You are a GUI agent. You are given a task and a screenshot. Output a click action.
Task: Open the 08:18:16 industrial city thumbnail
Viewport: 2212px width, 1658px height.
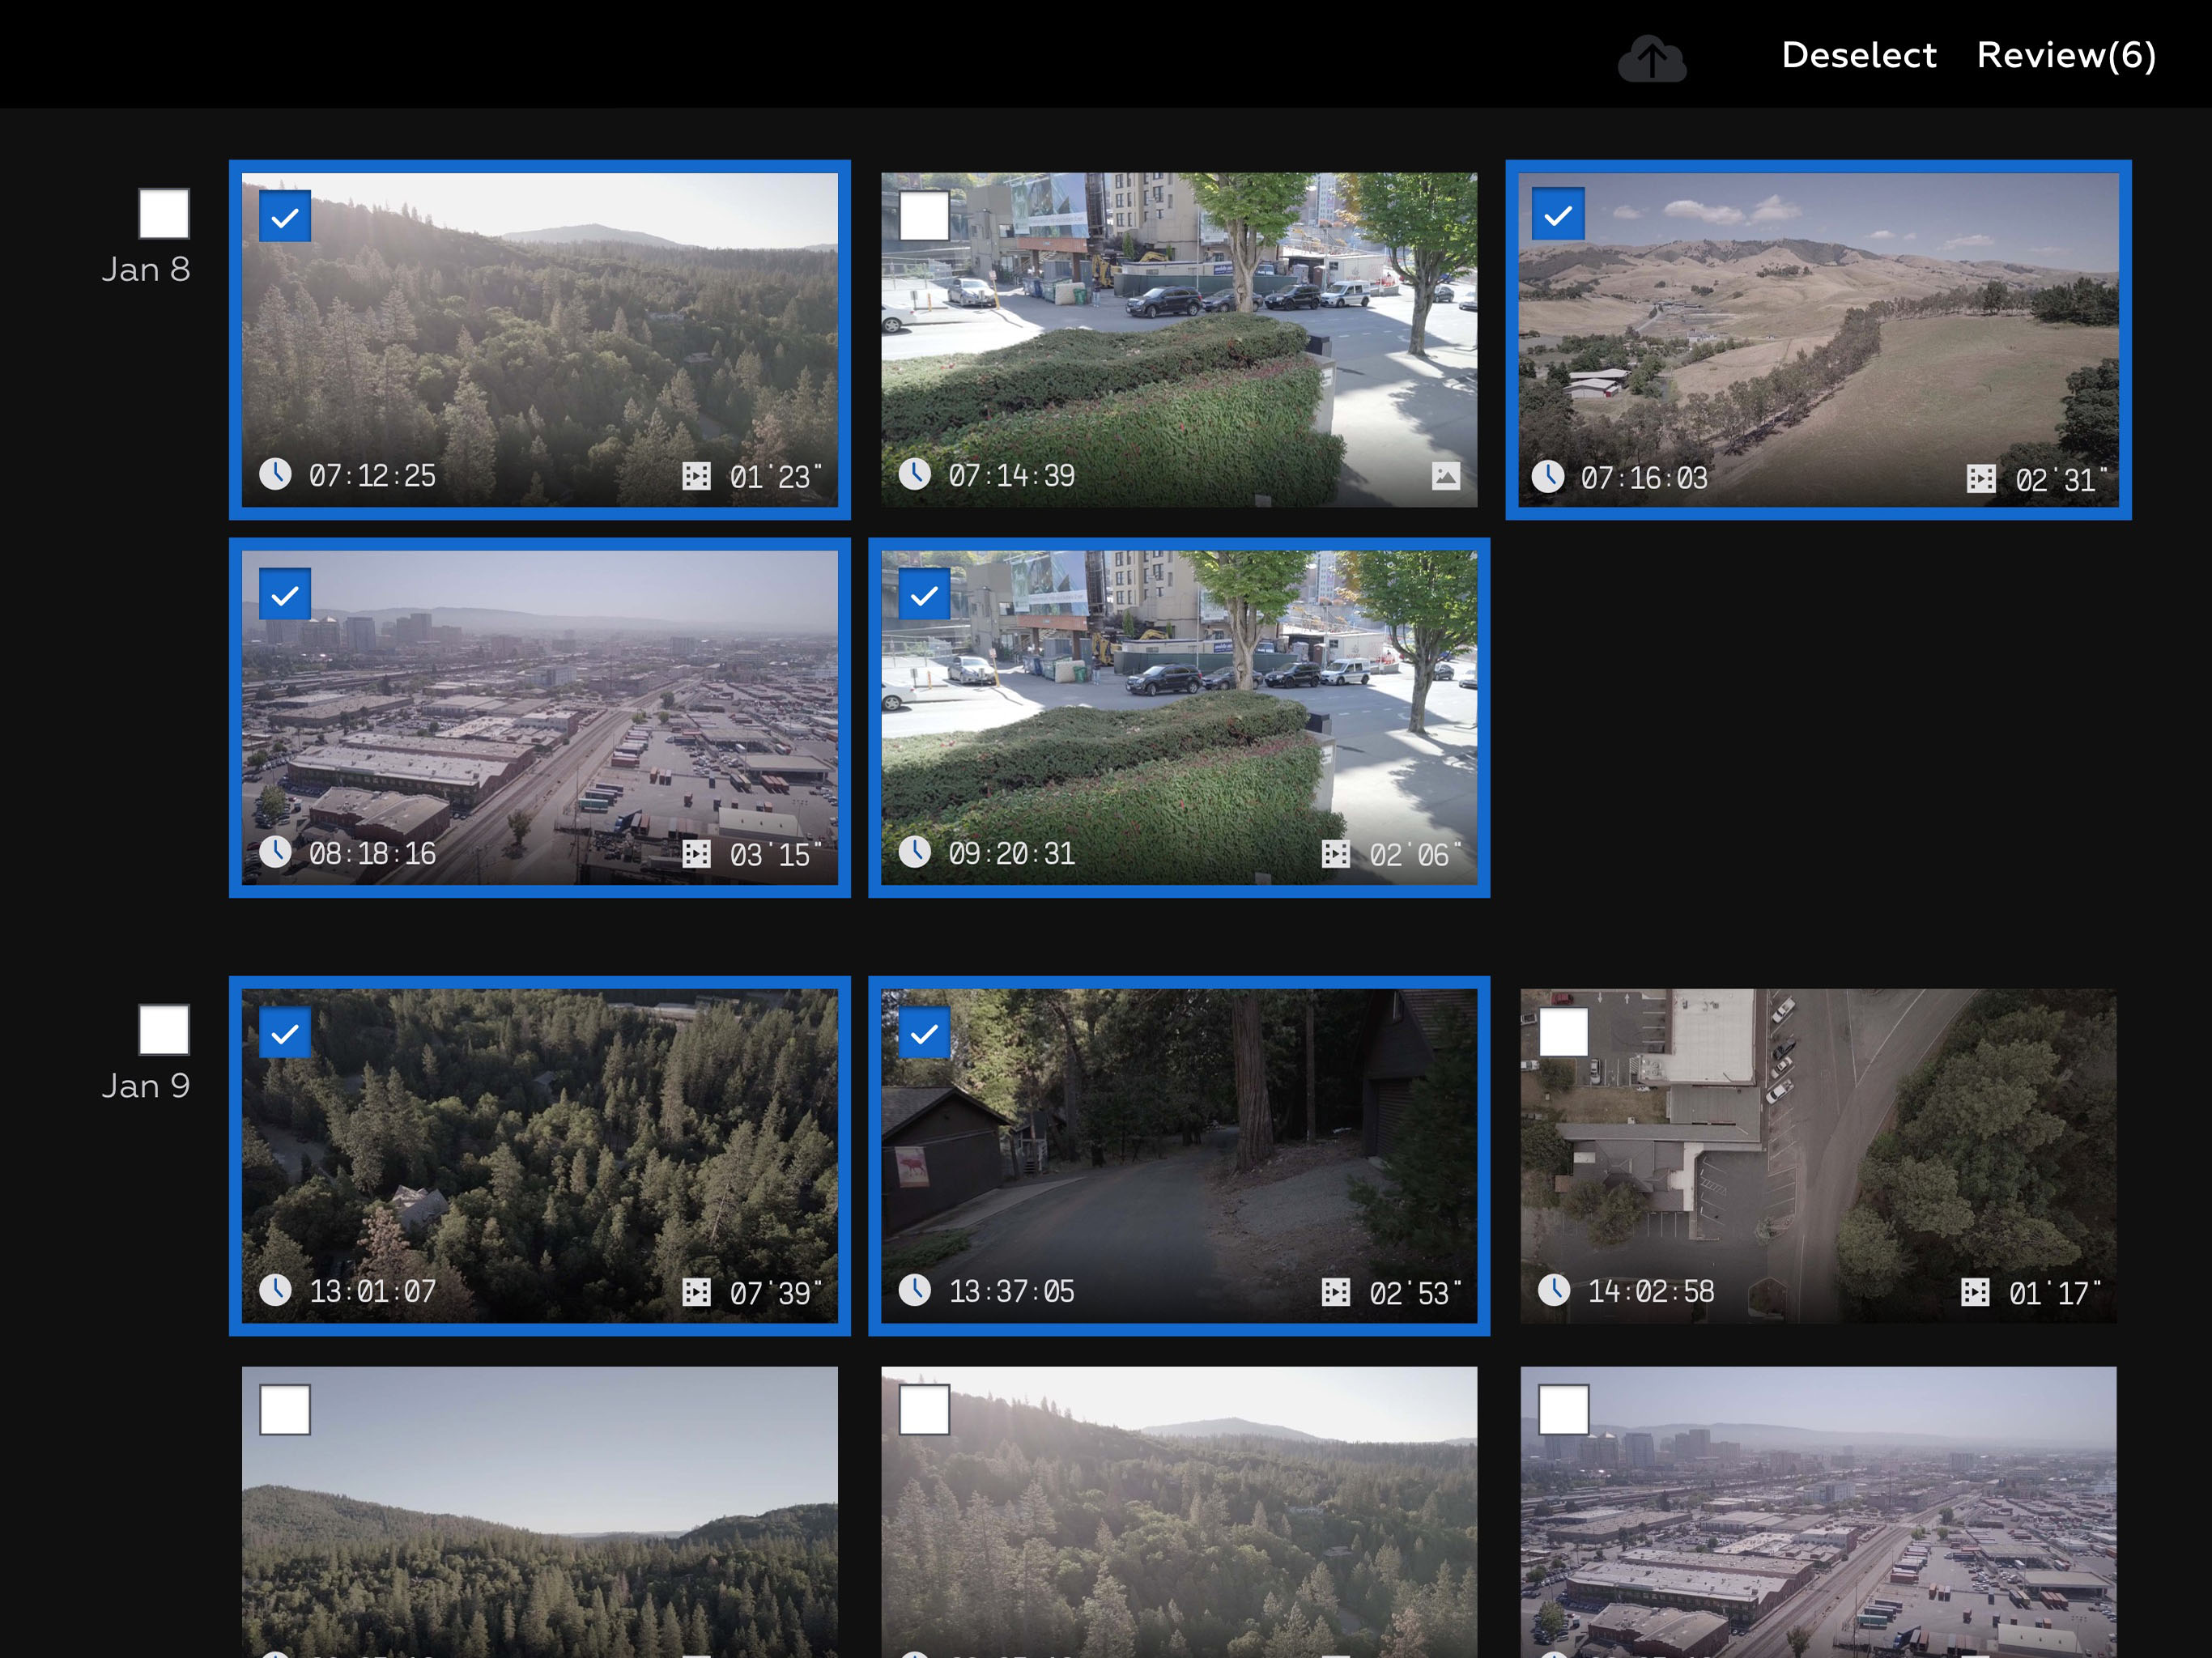tap(540, 718)
